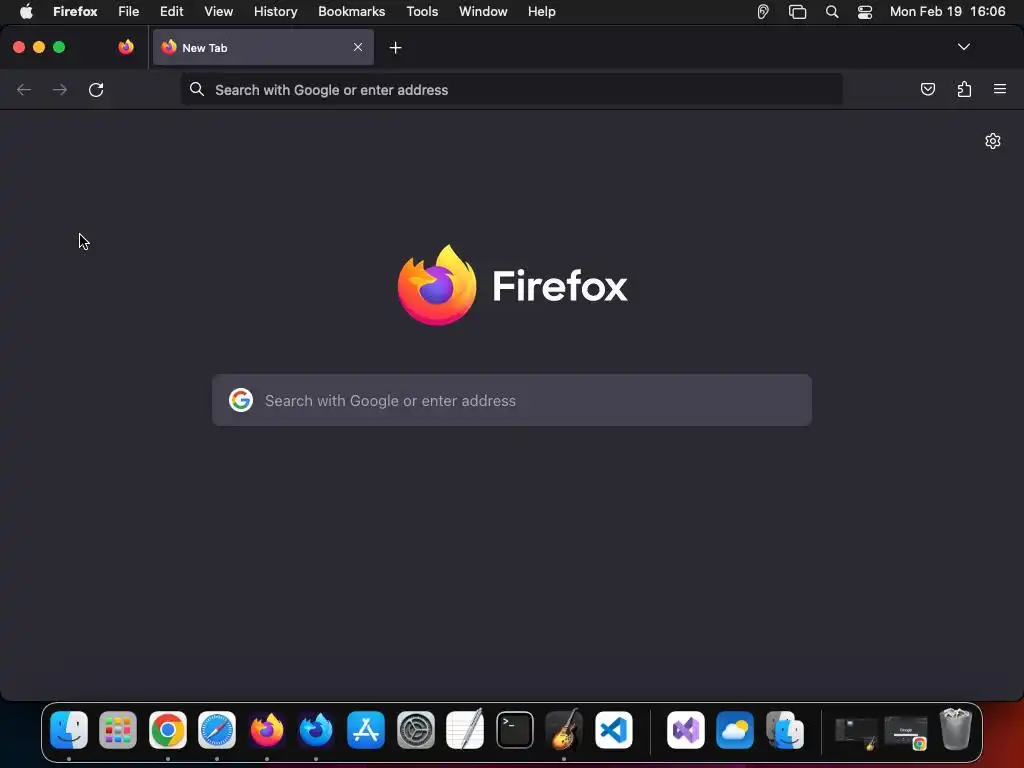The image size is (1024, 768).
Task: Launch Terminal from the dock
Action: click(515, 729)
